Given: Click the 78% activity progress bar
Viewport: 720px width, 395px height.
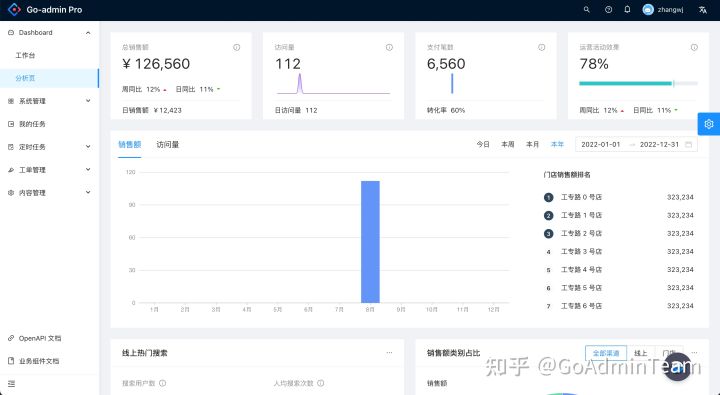Looking at the screenshot, I should click(x=638, y=84).
